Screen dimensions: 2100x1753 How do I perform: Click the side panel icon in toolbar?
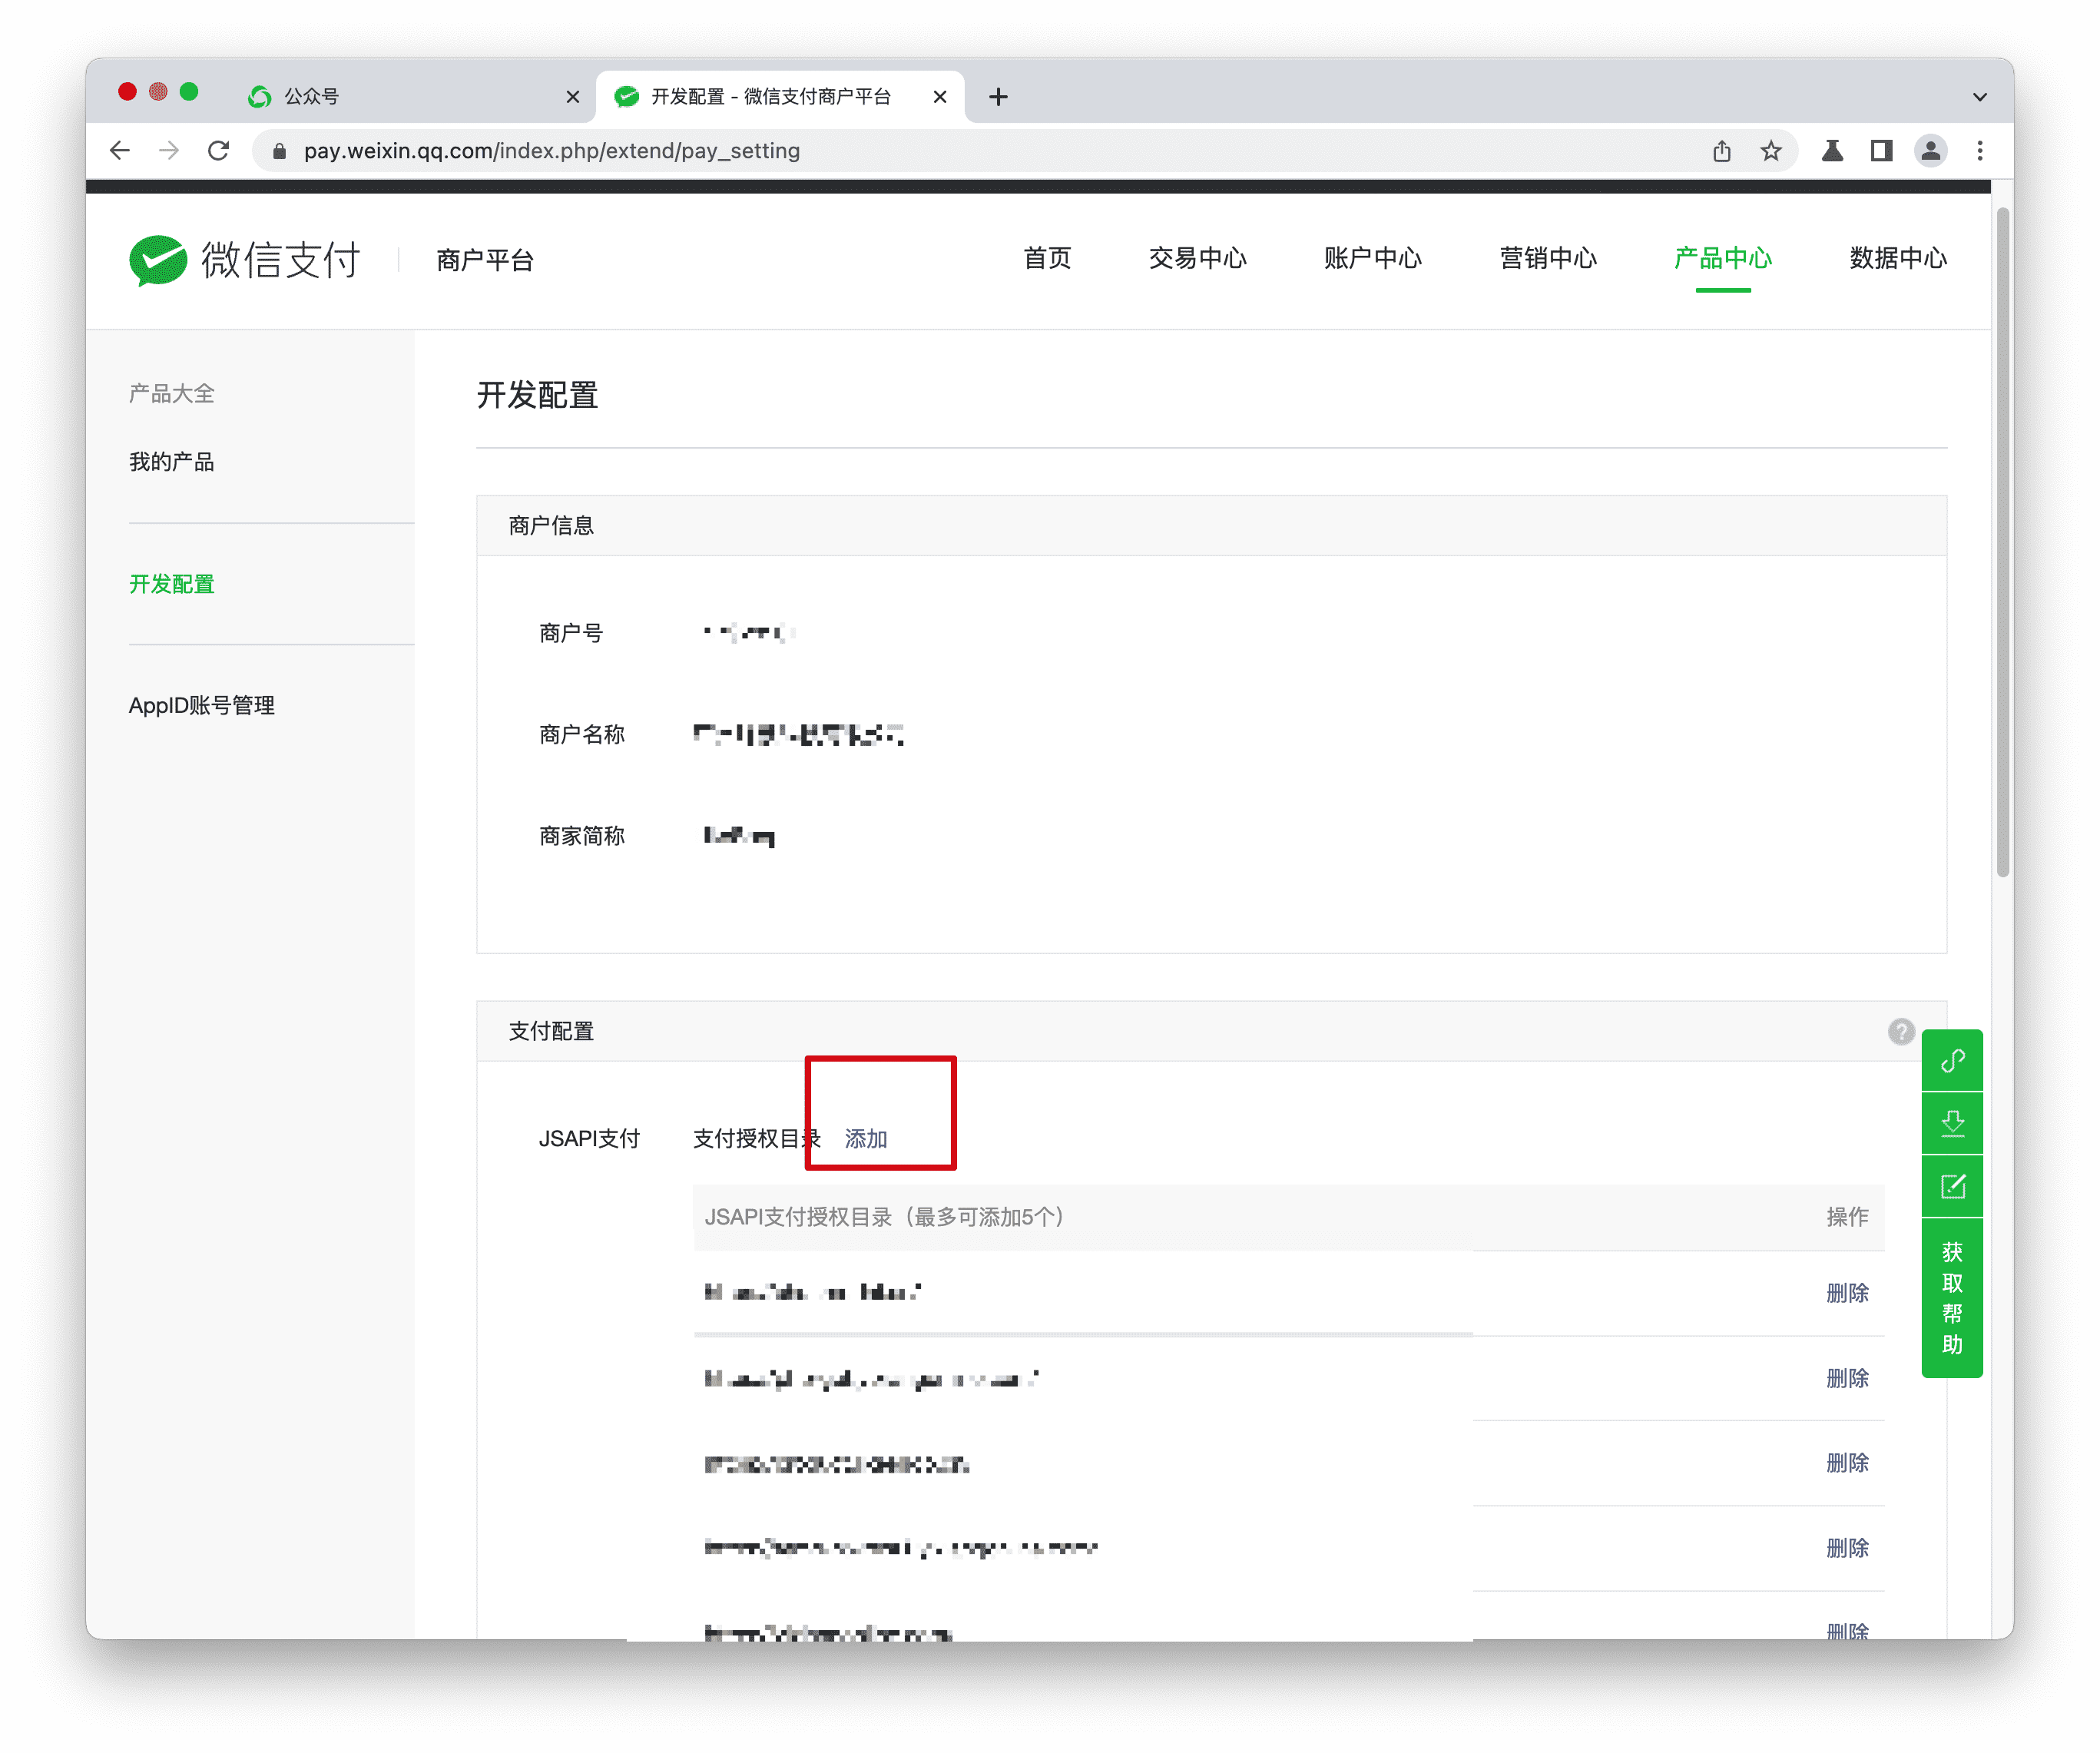click(1880, 151)
